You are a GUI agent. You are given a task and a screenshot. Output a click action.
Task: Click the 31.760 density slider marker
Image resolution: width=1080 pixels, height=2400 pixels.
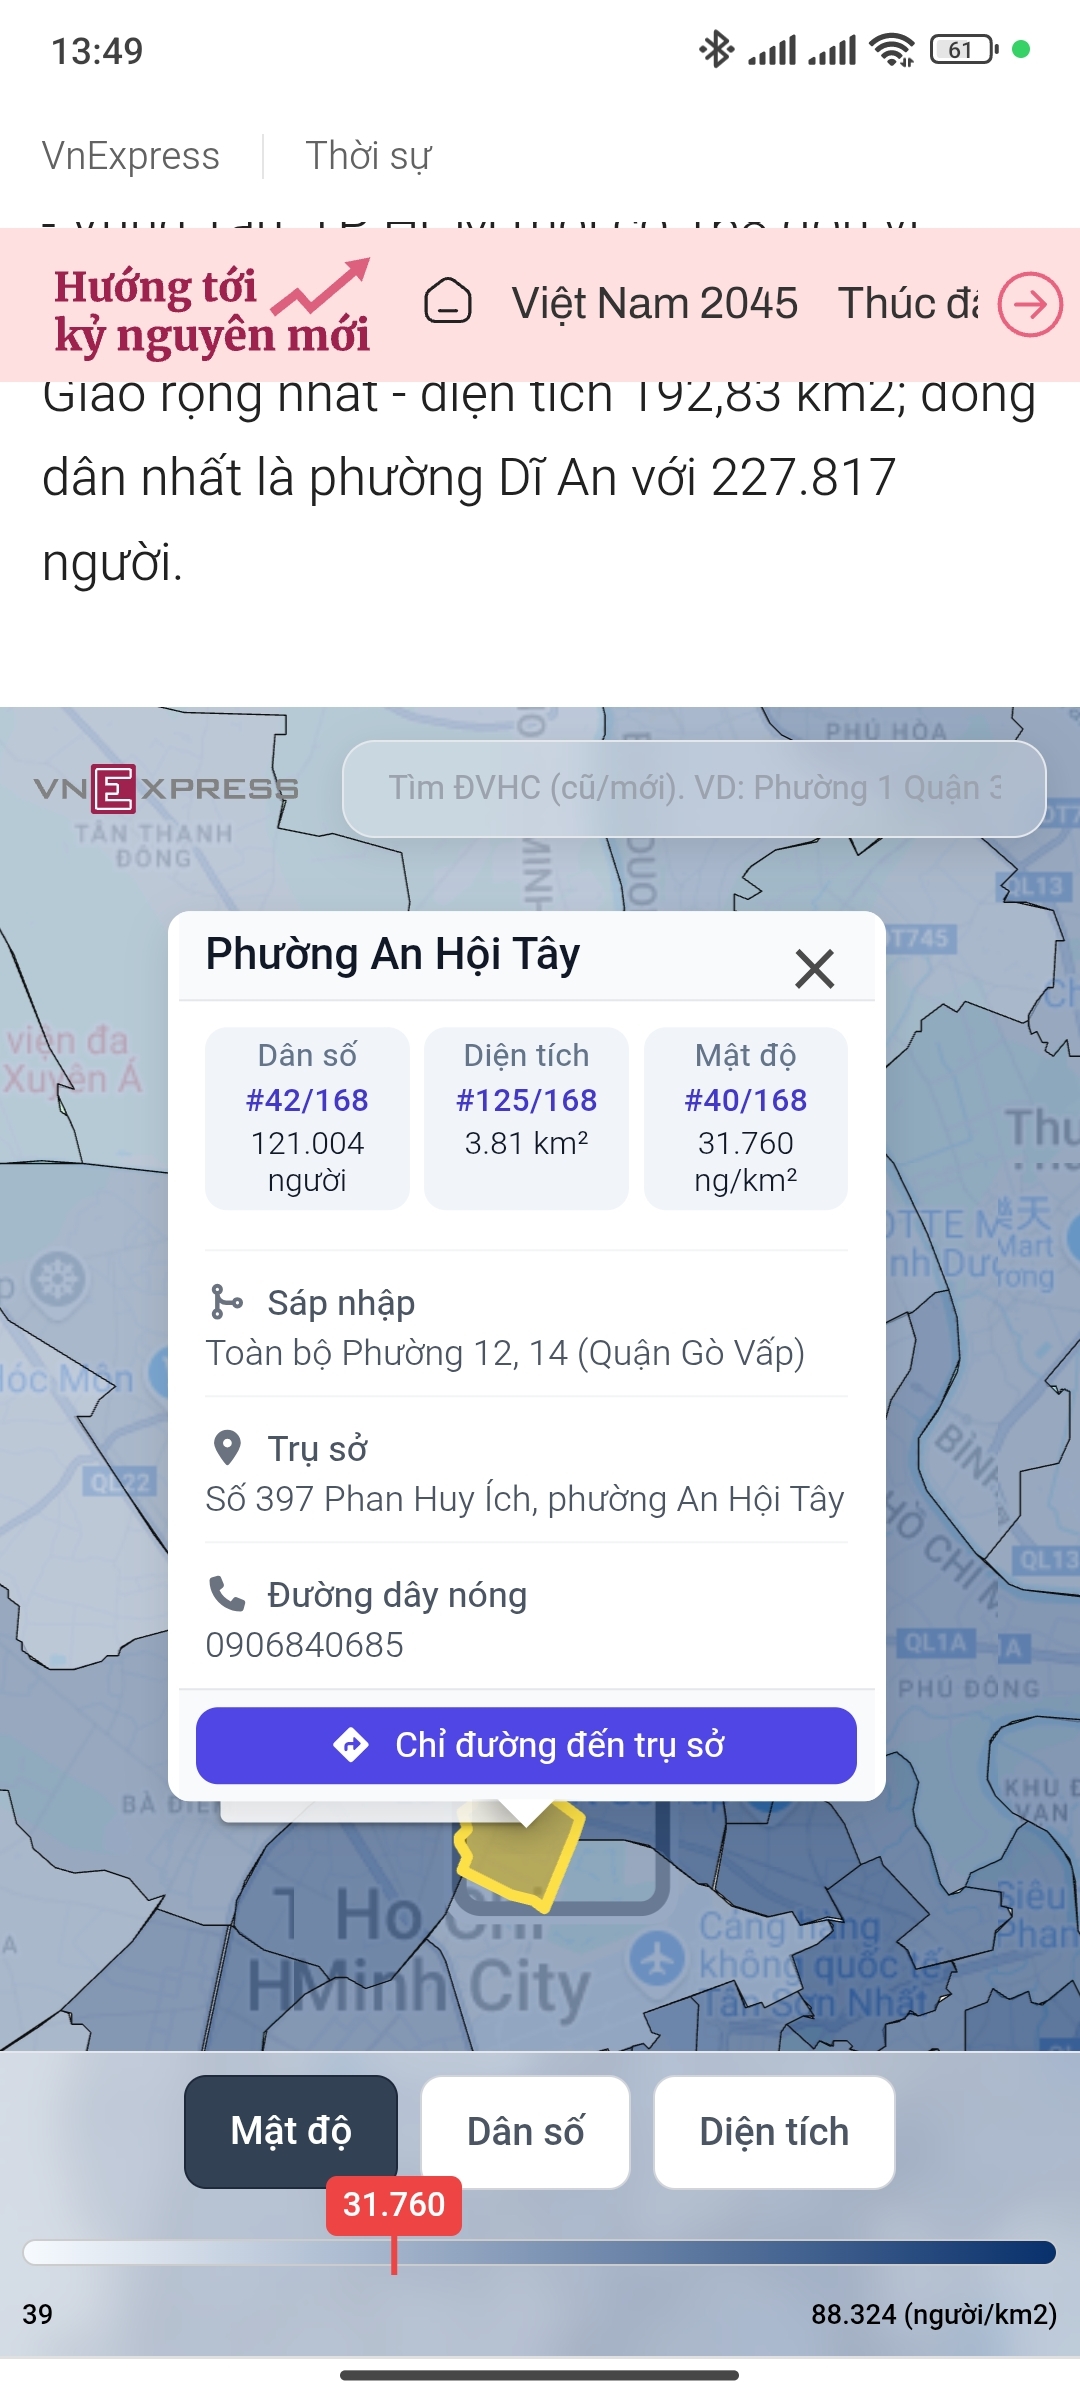(x=394, y=2205)
